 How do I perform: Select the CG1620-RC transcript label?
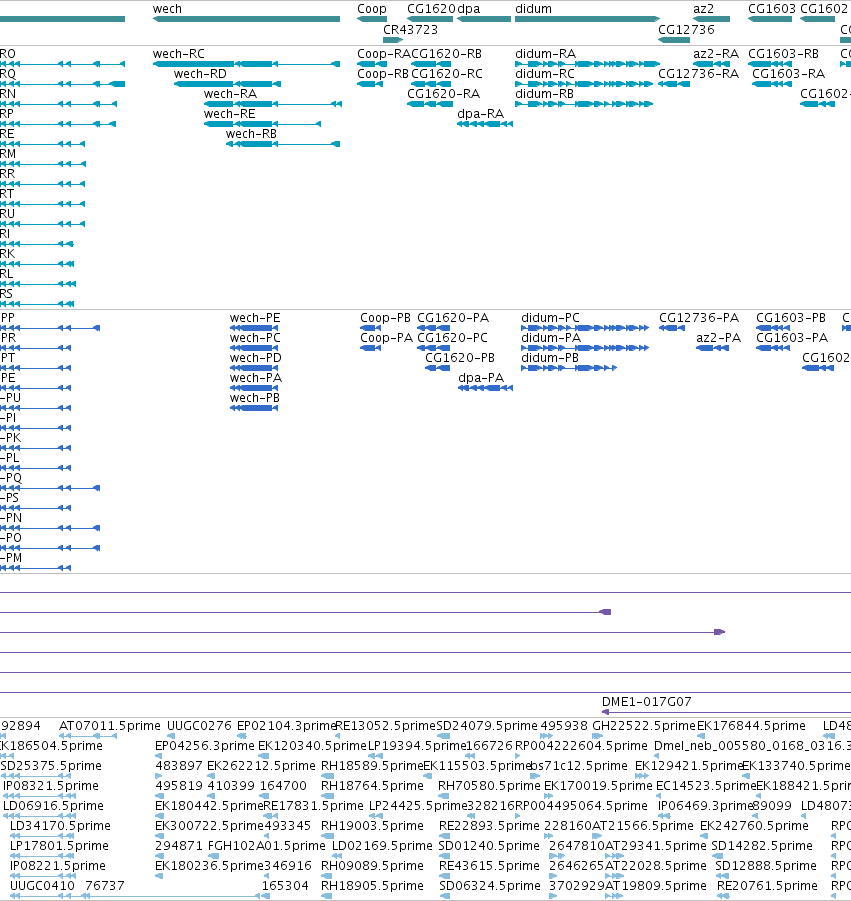(x=447, y=74)
